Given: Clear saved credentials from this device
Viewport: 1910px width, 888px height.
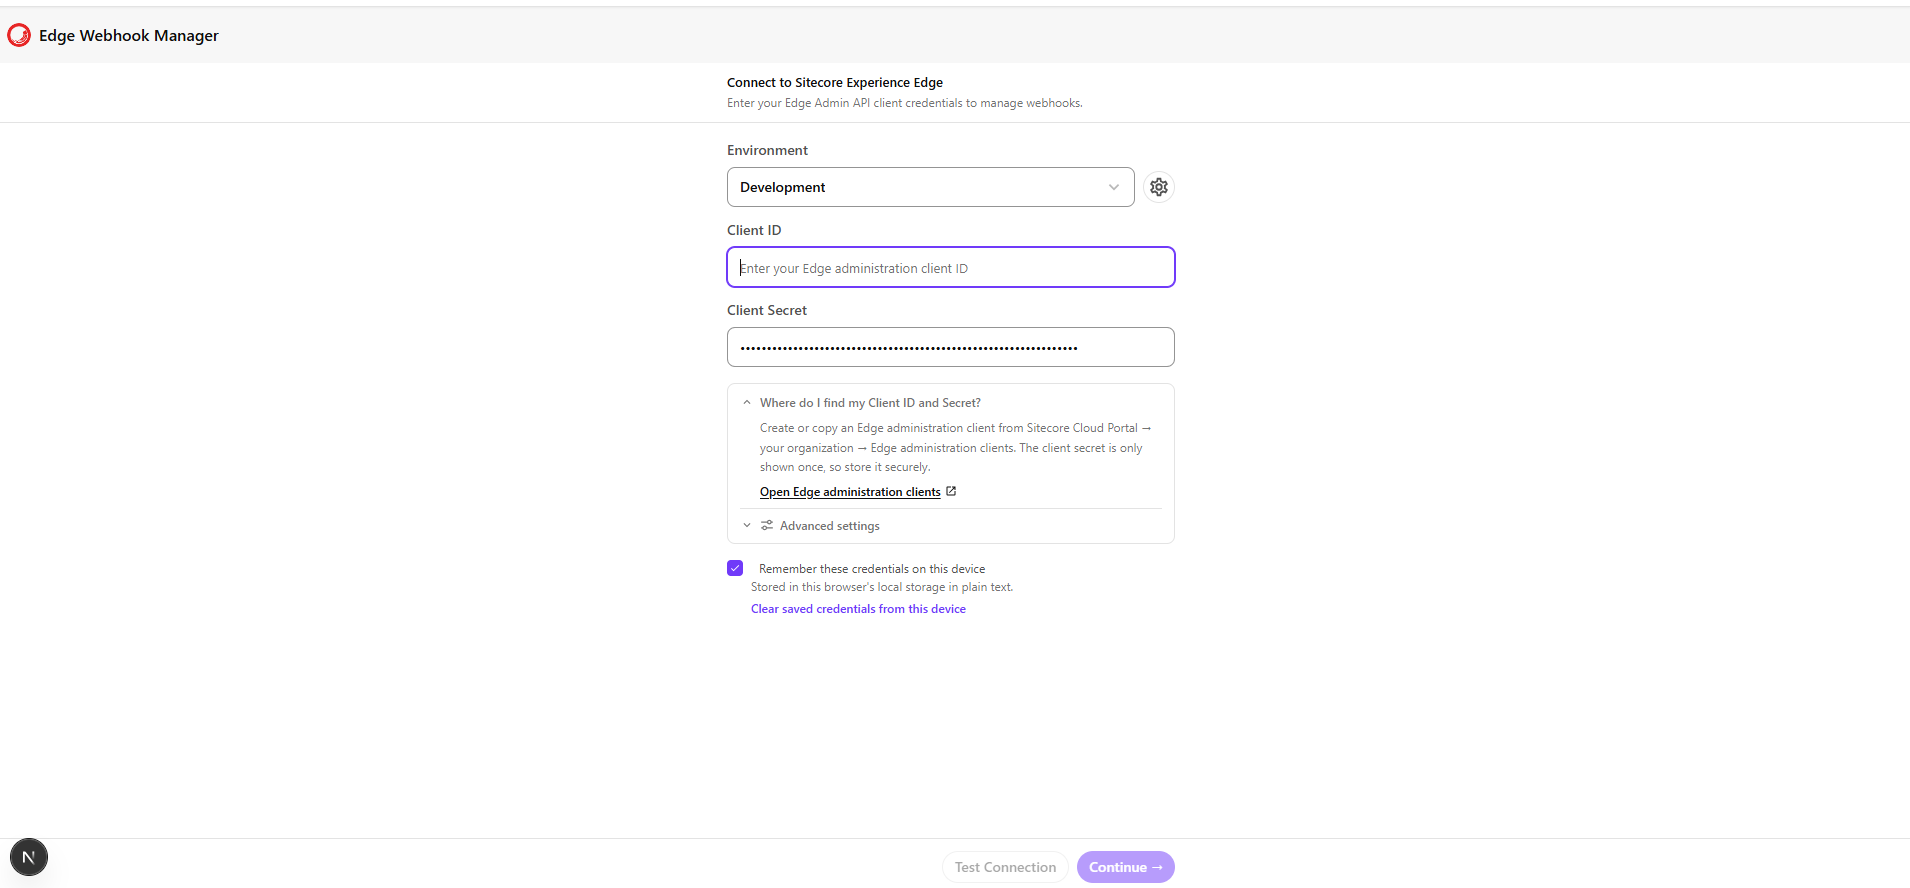Looking at the screenshot, I should (858, 609).
